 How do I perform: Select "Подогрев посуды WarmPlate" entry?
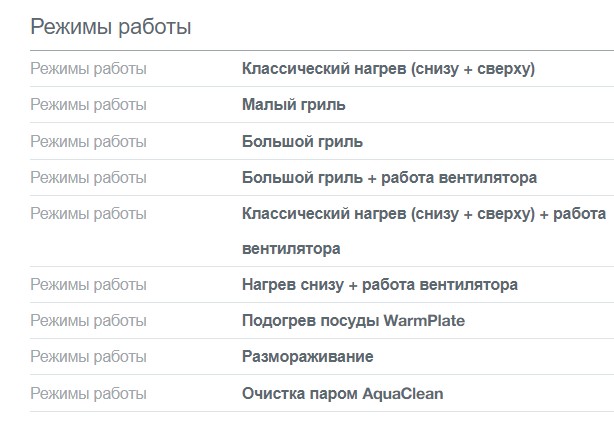click(x=353, y=321)
